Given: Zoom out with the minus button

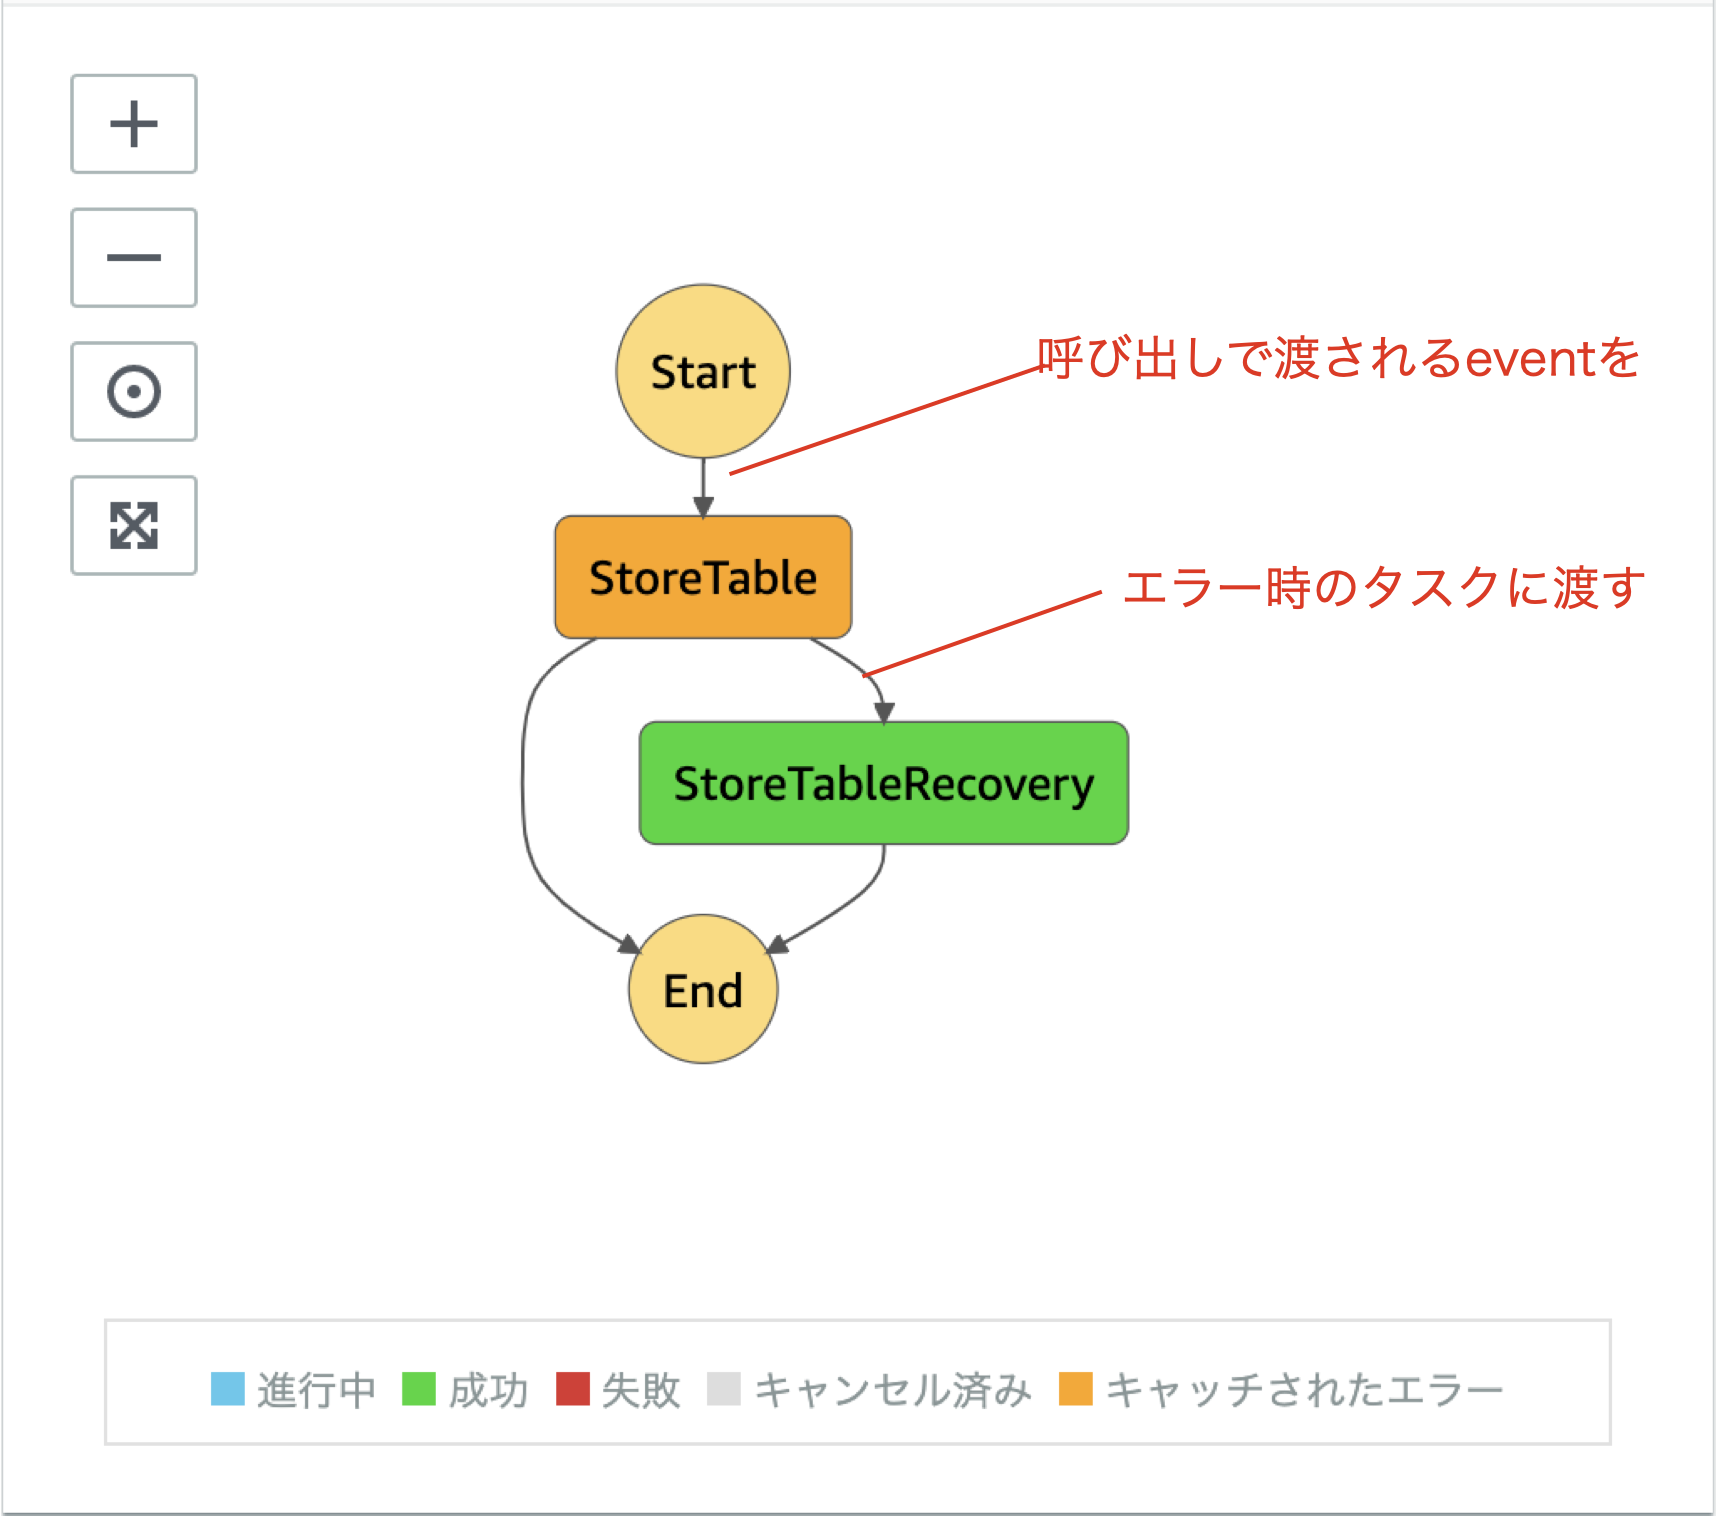Looking at the screenshot, I should pyautogui.click(x=134, y=258).
